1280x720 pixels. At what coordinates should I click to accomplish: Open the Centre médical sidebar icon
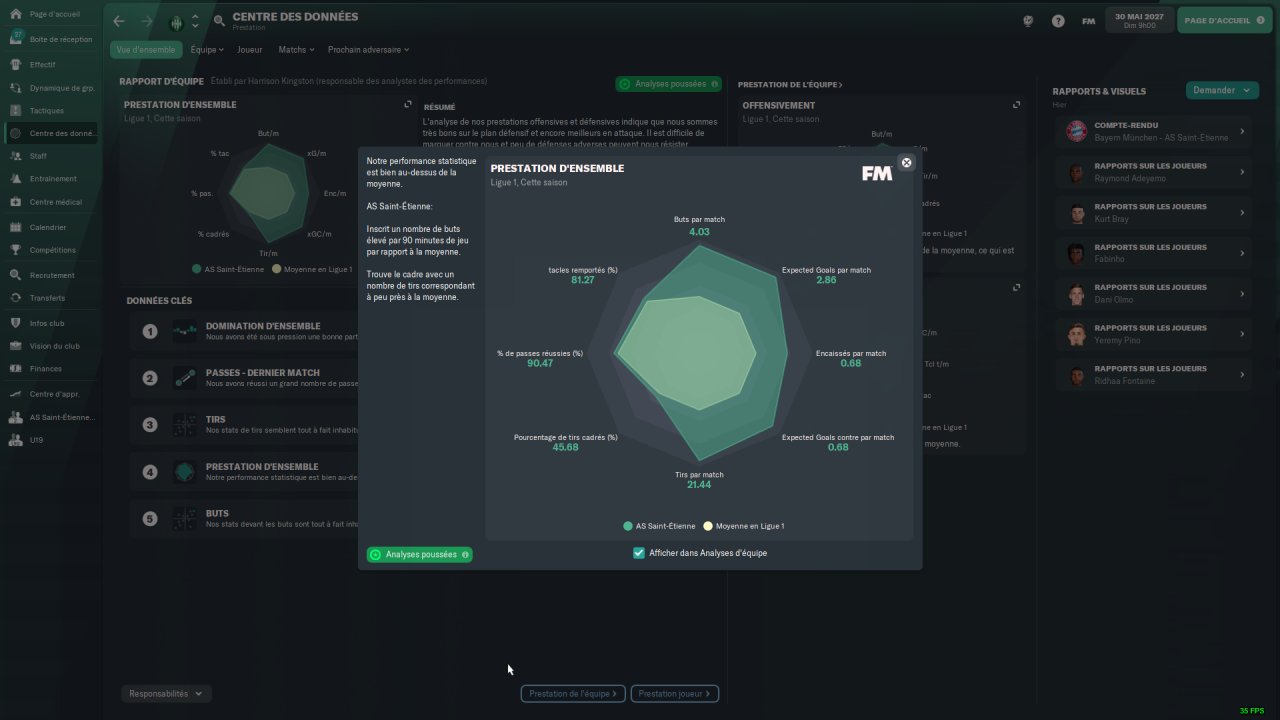click(x=16, y=202)
